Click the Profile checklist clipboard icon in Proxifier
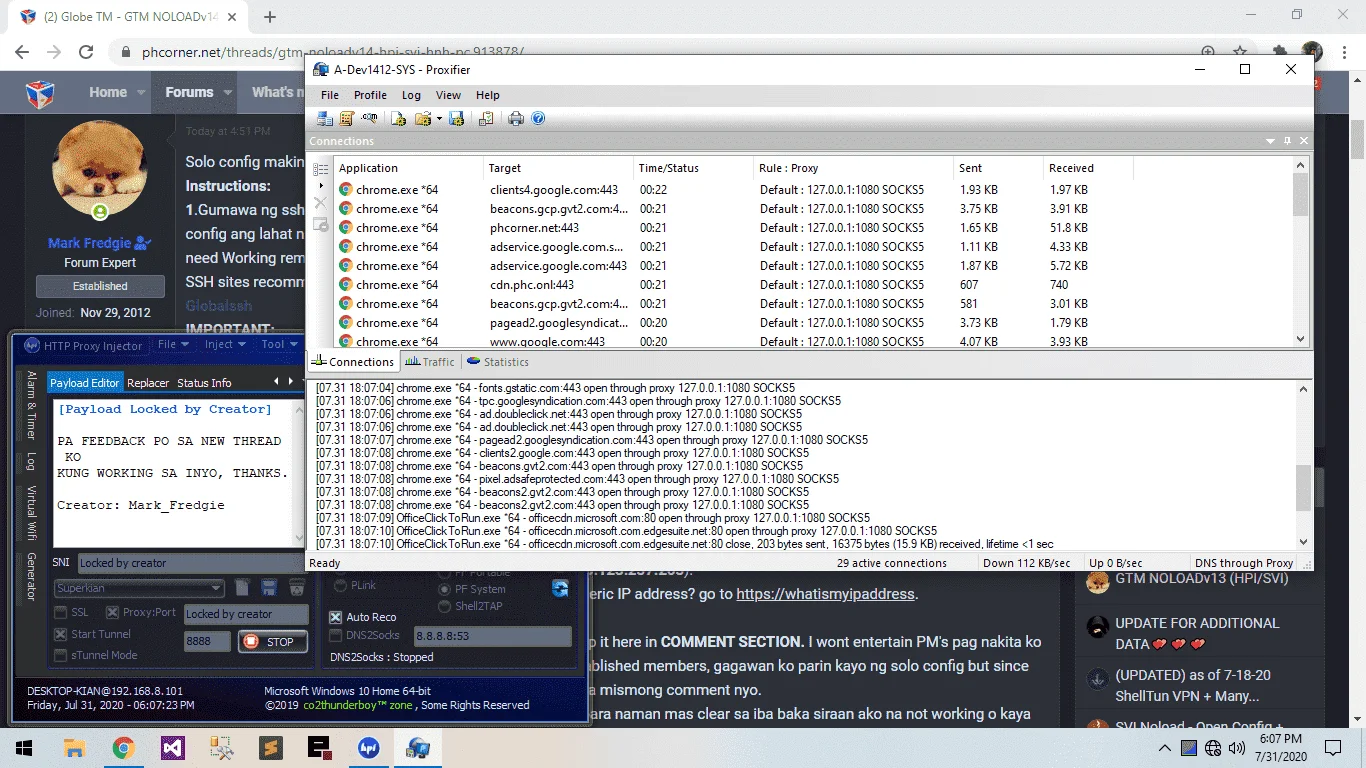Screen dimensions: 1366x768 pyautogui.click(x=486, y=118)
